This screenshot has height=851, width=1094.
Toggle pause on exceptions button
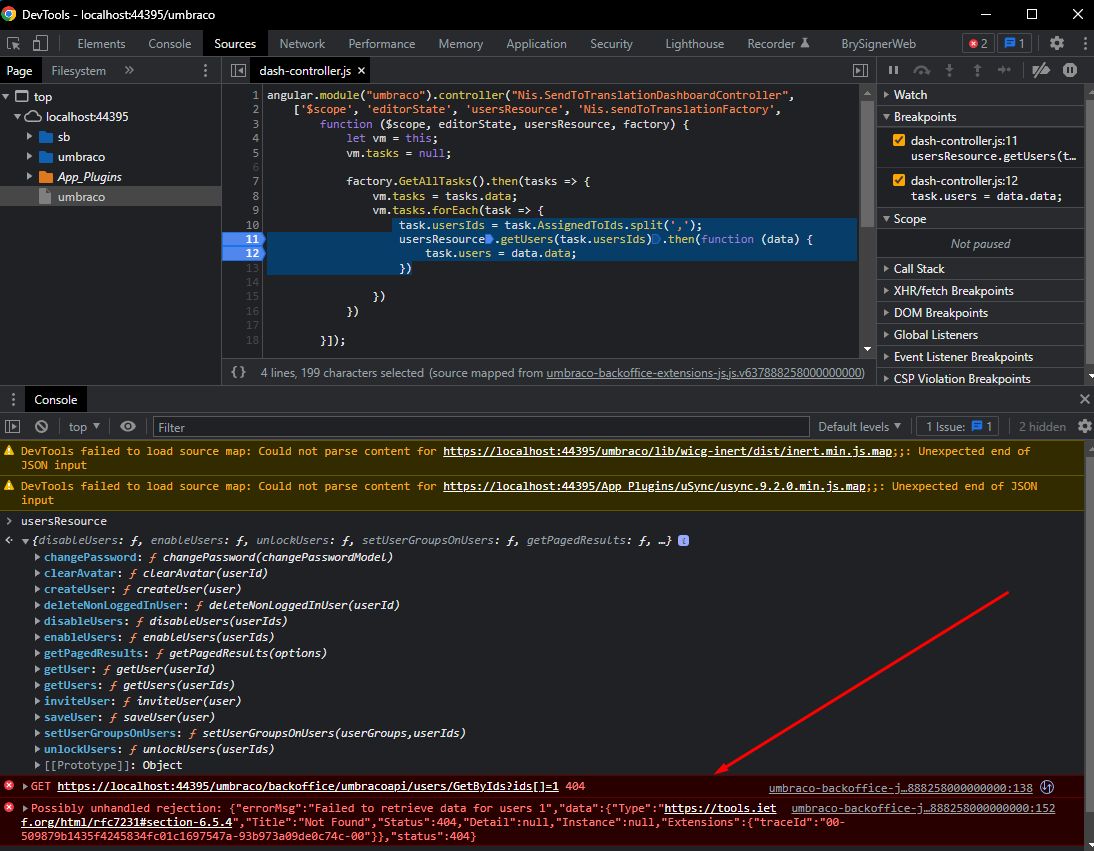(x=1070, y=70)
